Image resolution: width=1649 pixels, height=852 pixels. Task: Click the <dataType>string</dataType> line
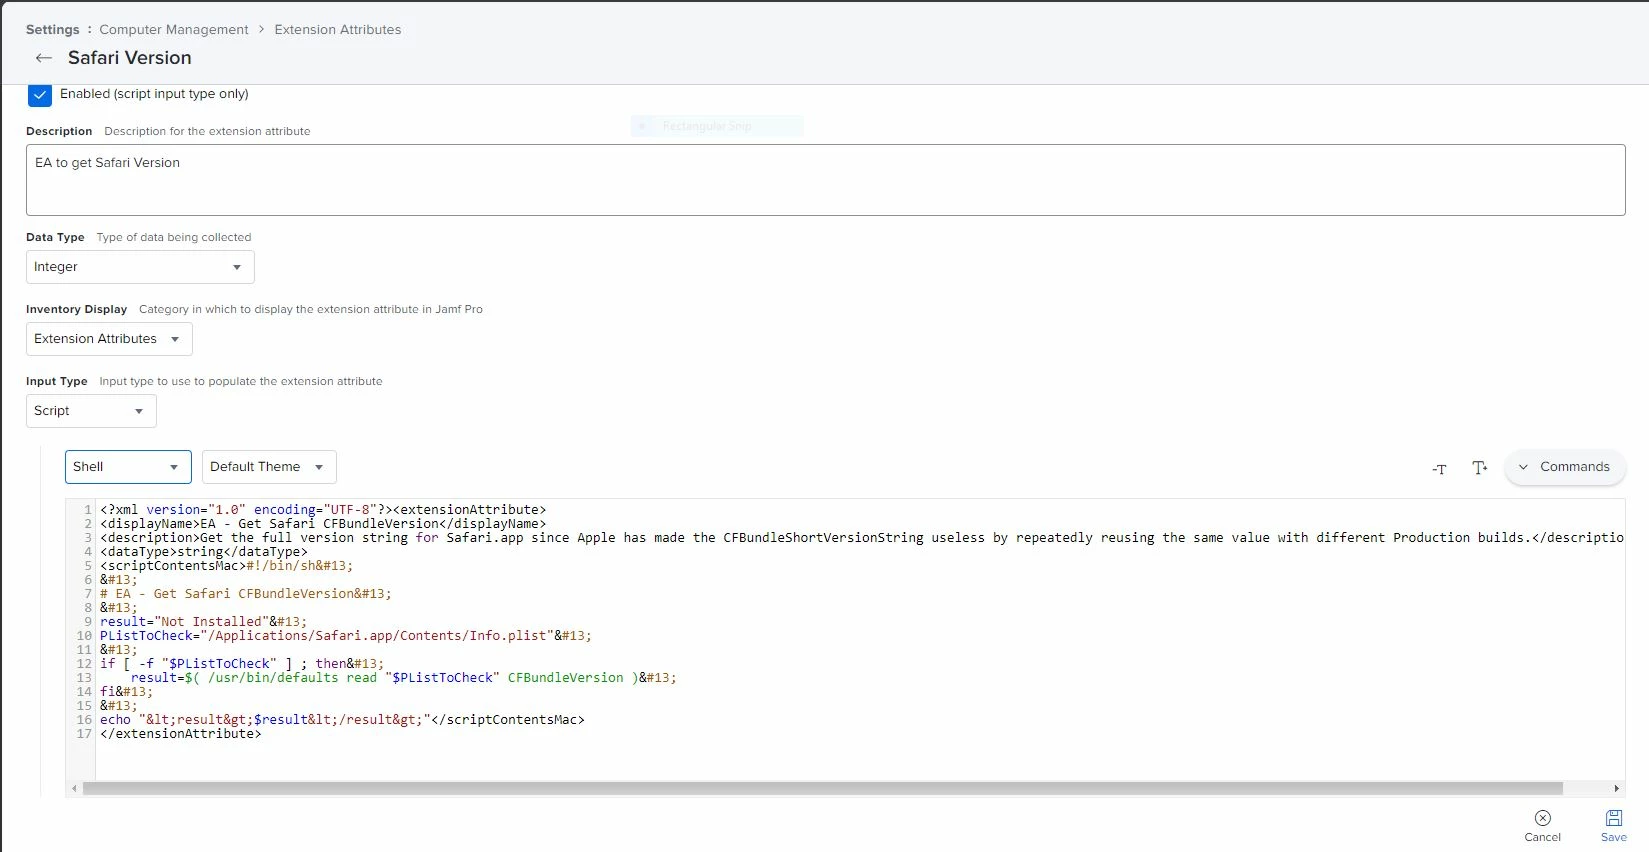[x=204, y=552]
